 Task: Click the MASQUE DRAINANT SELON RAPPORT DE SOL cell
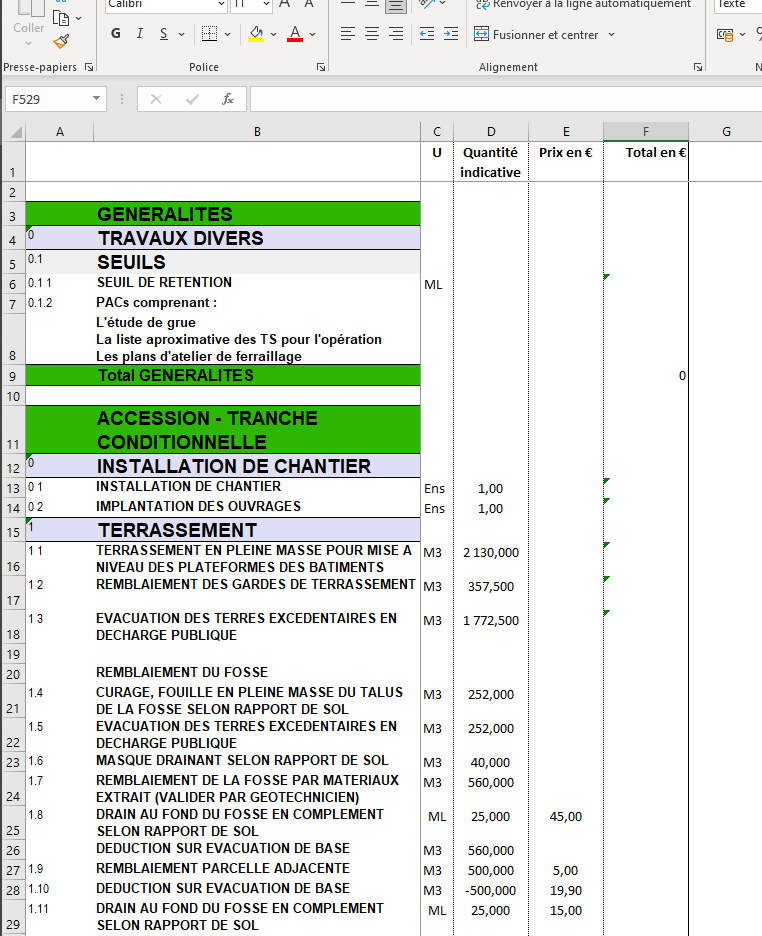coord(257,761)
